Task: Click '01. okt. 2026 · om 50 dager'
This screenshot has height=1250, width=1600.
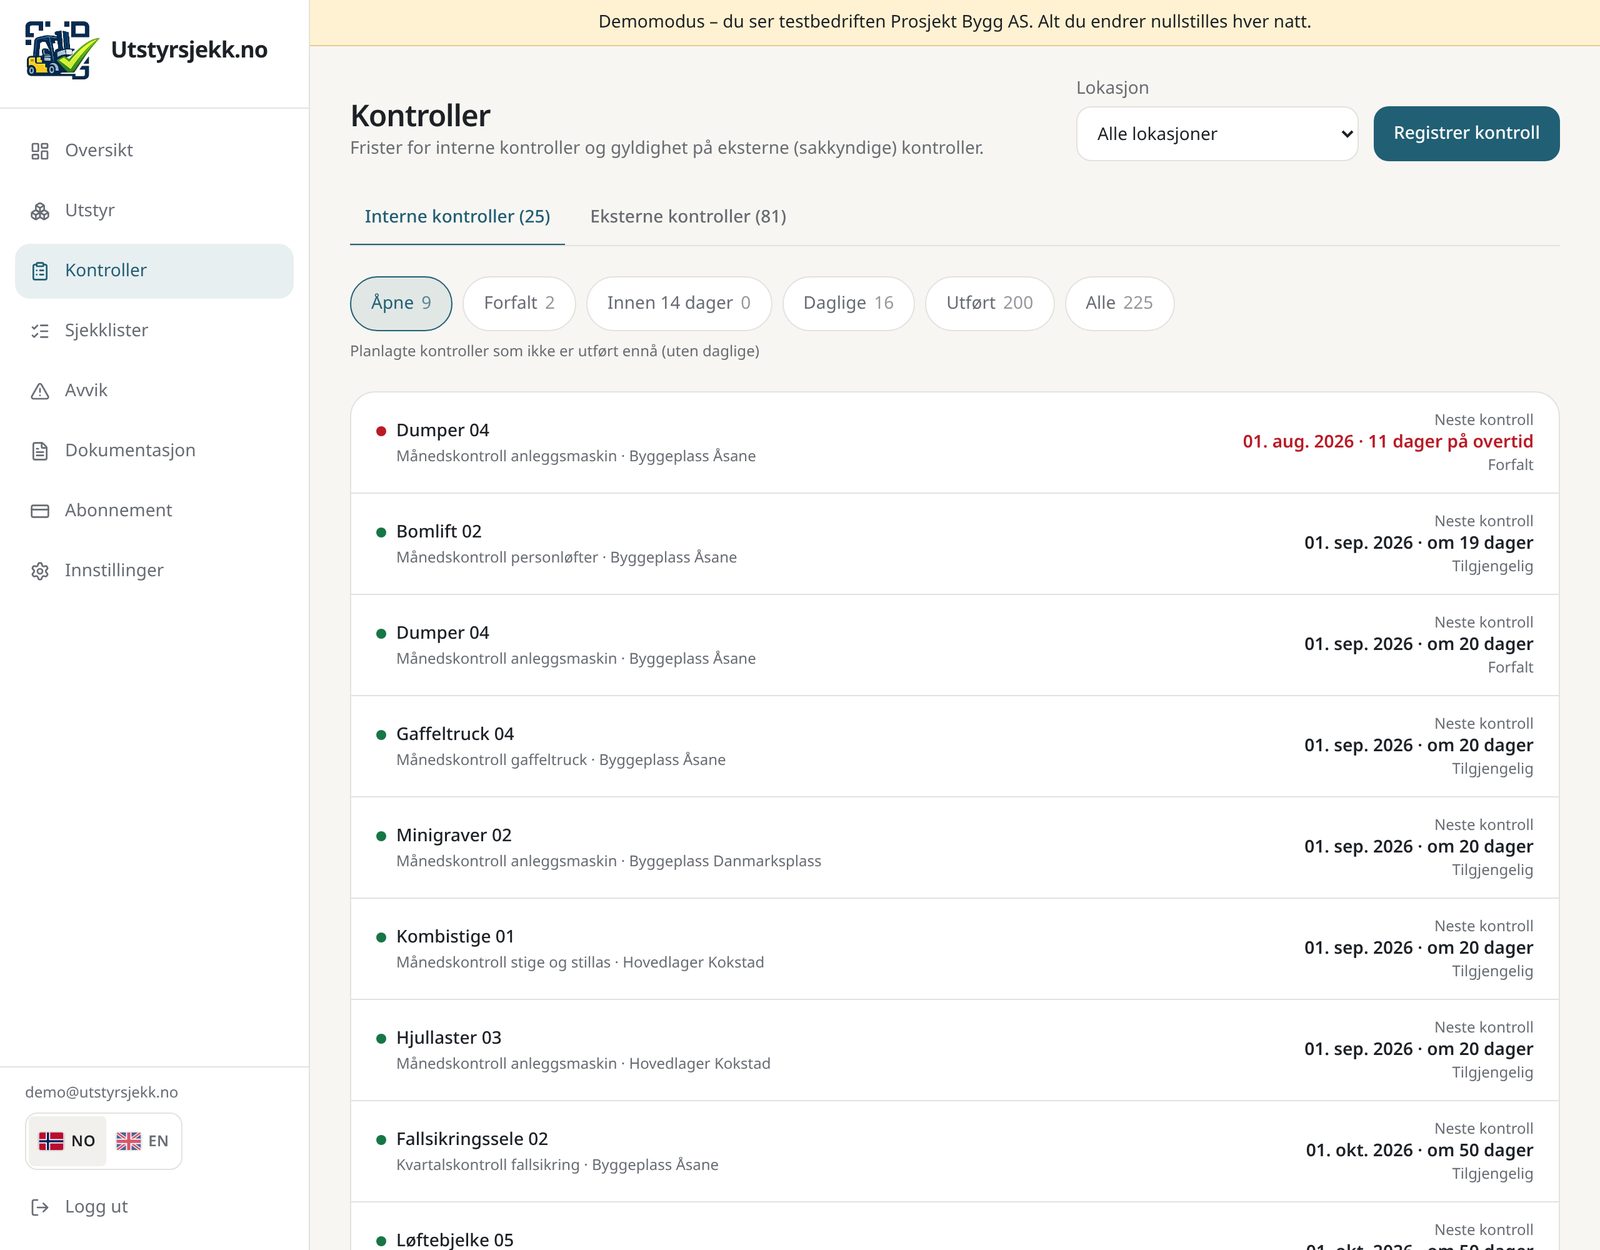Action: [x=1419, y=1151]
